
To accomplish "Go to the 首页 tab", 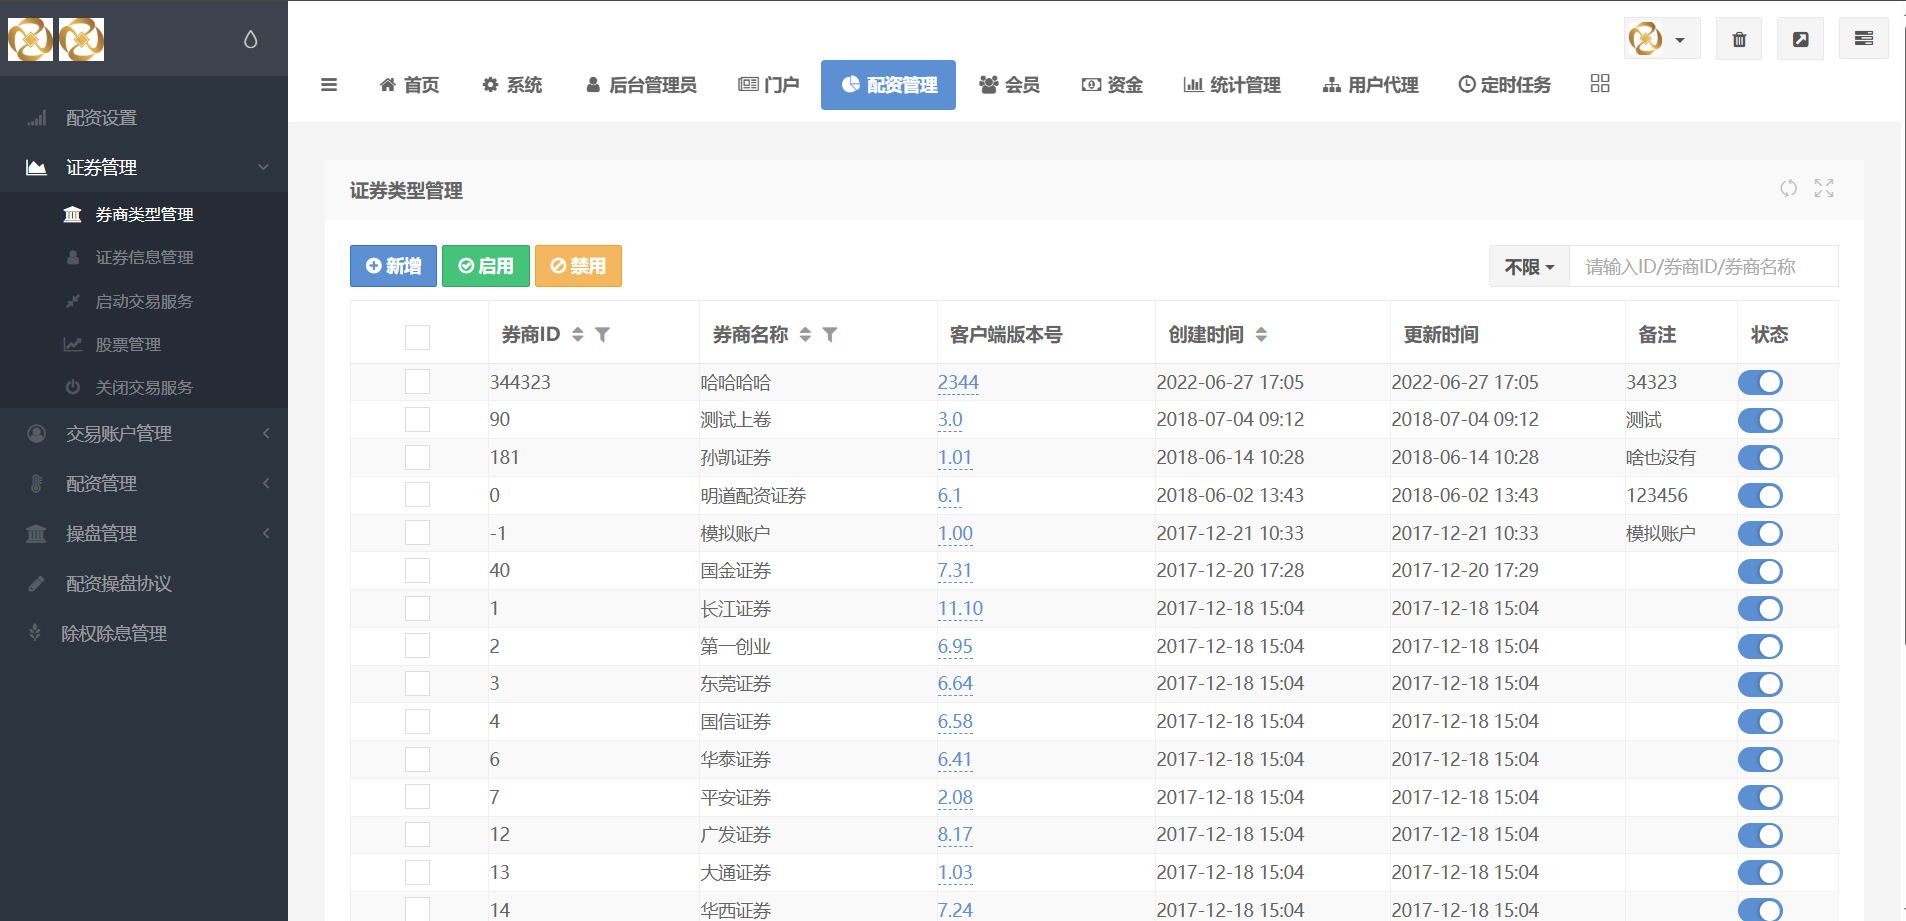I will coord(409,85).
